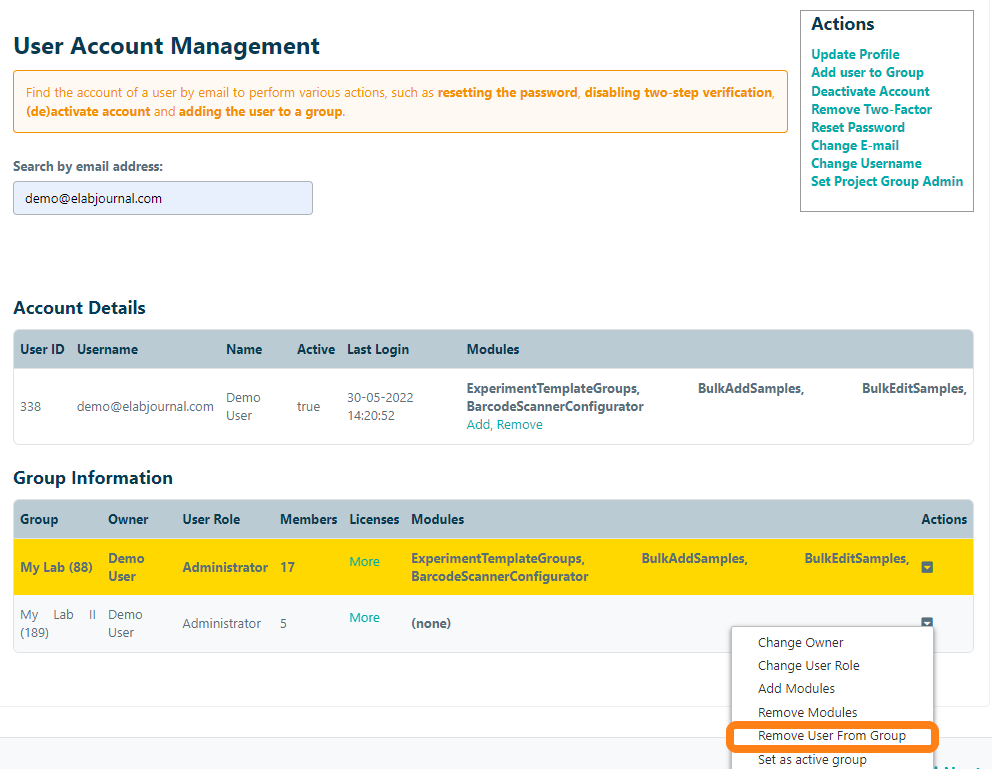Open More licenses for My Lab (88)
Screen dimensions: 992x769
pyautogui.click(x=364, y=562)
